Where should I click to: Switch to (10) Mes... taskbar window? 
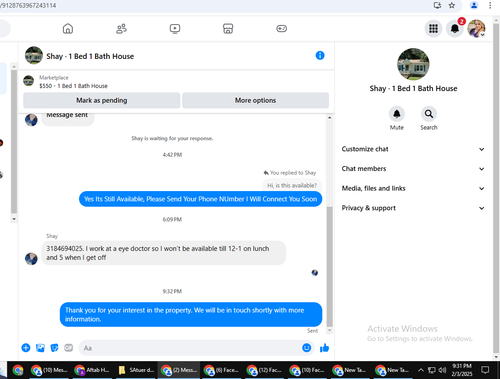(x=50, y=370)
